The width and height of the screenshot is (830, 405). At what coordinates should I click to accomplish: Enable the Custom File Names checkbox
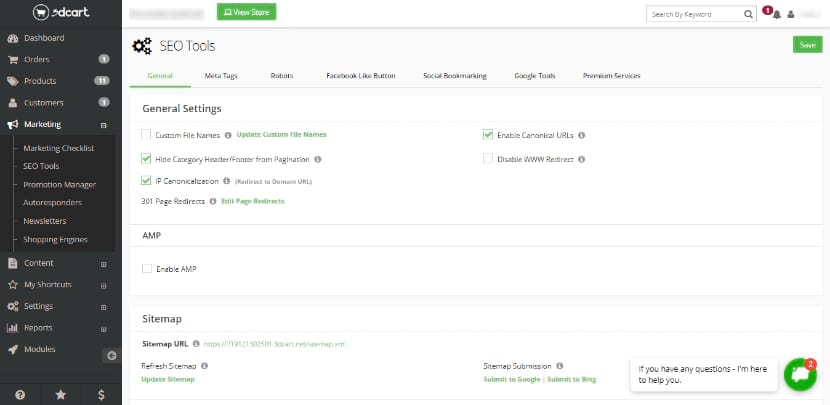coord(147,134)
